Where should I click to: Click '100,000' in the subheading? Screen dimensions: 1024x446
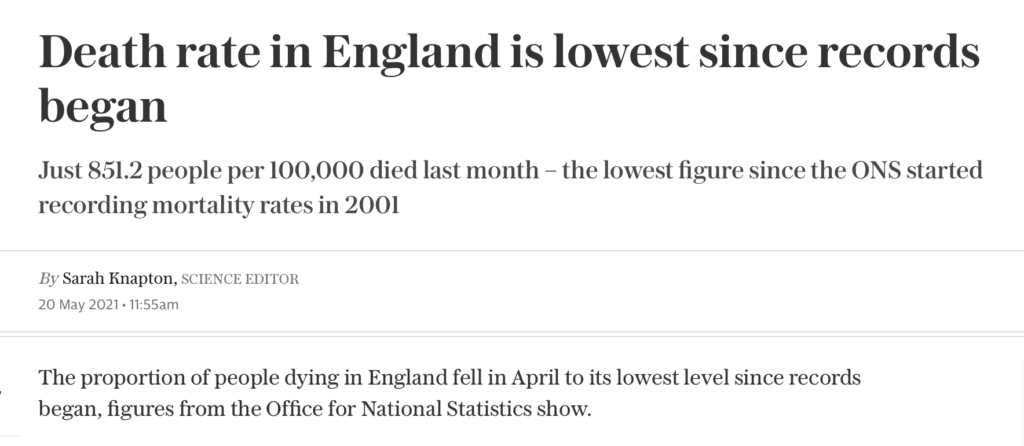[x=314, y=170]
